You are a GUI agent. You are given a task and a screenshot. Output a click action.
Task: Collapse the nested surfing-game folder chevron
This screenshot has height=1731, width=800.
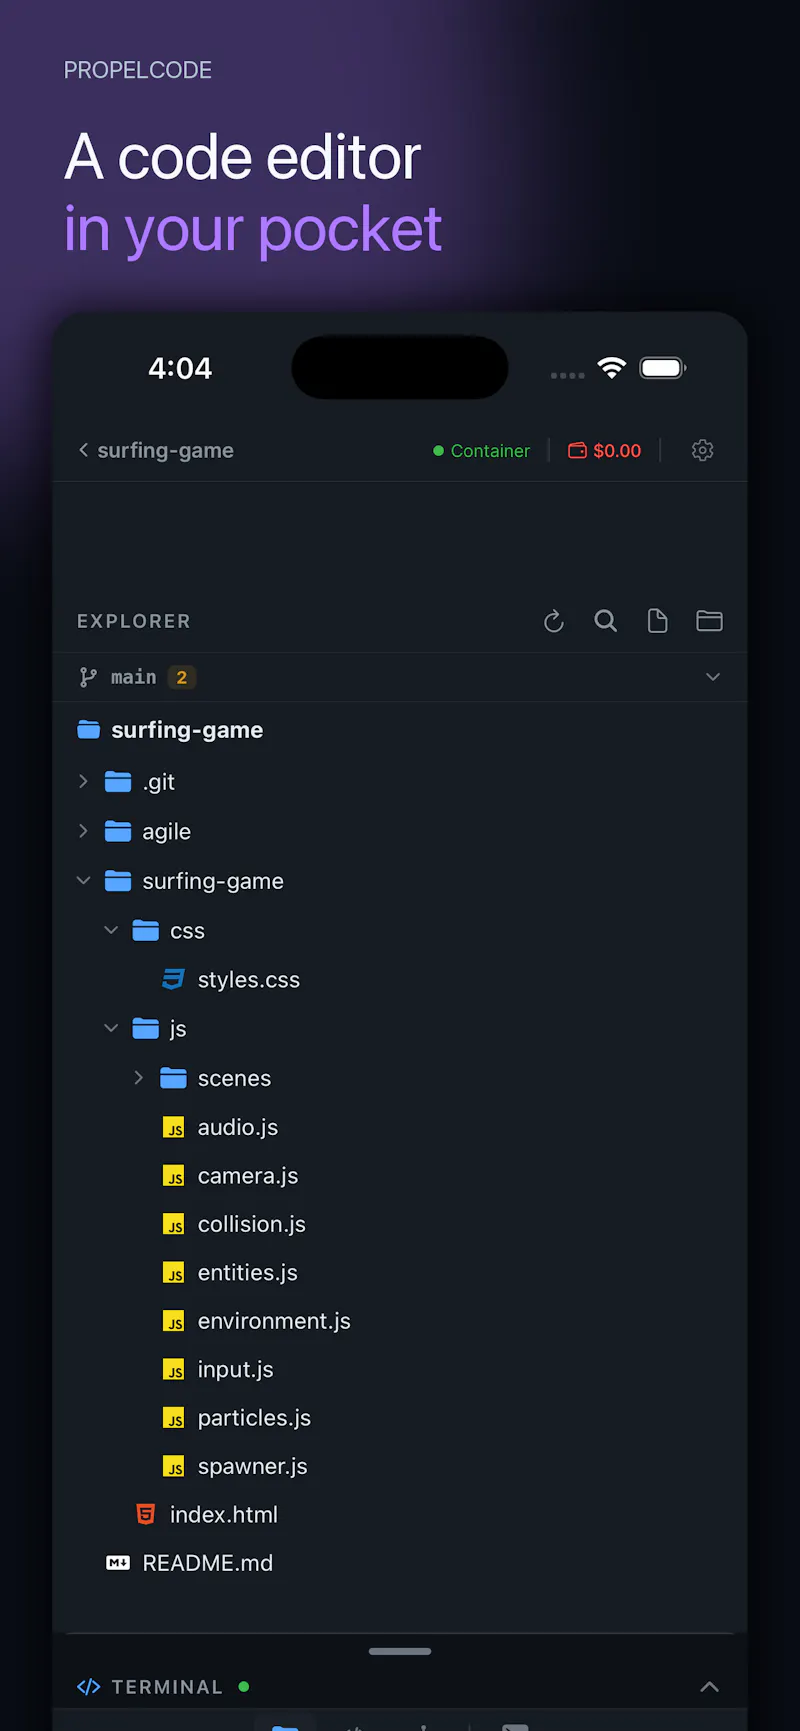(83, 880)
